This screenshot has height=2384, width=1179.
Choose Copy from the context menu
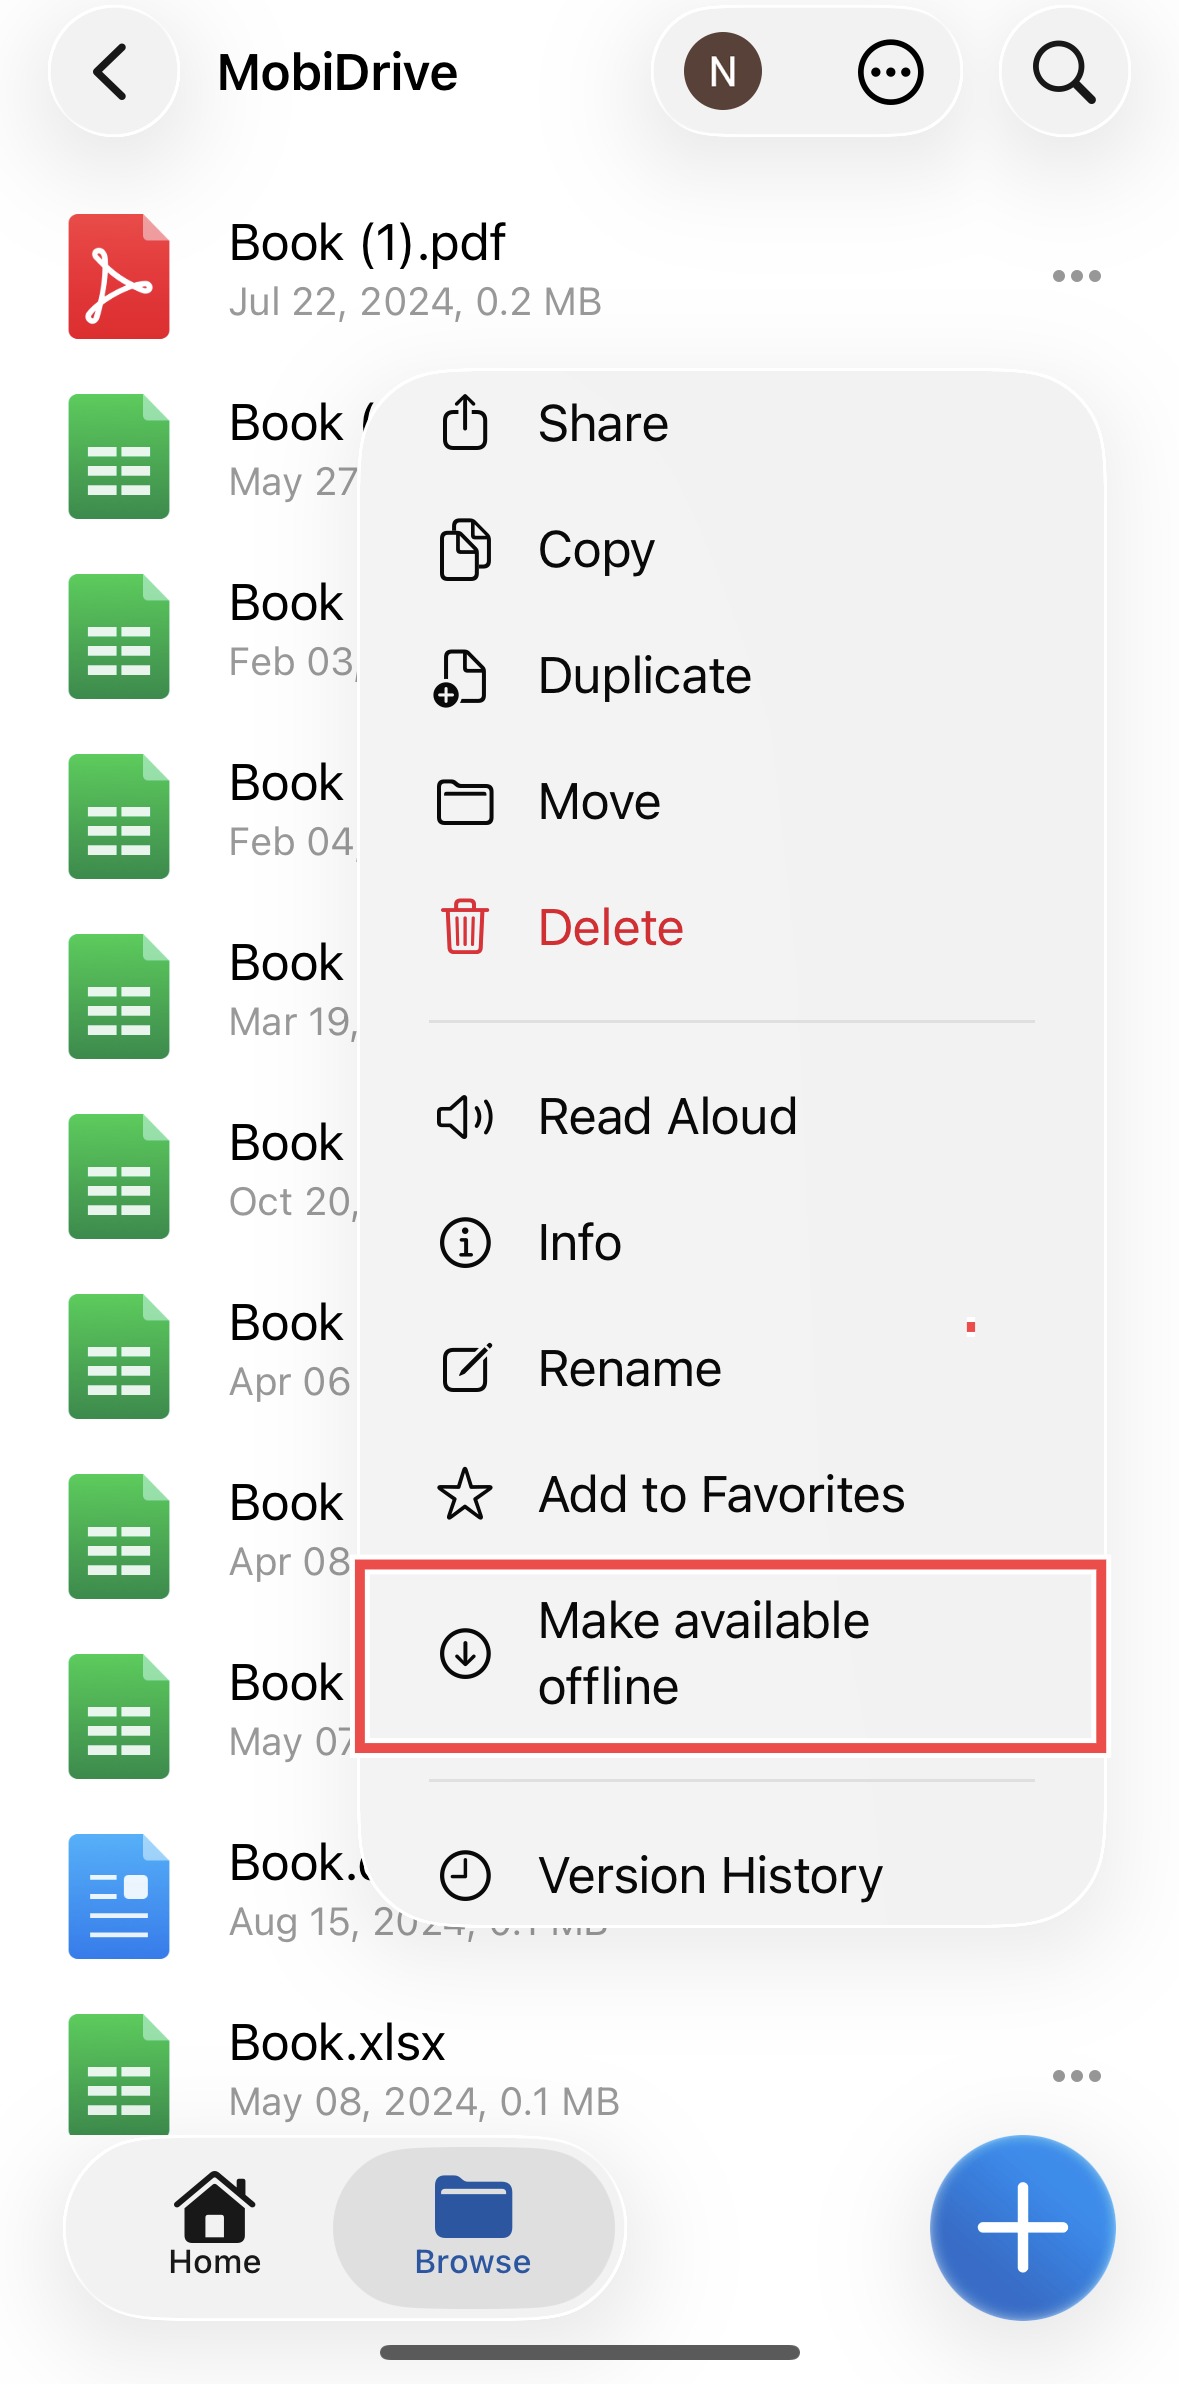[x=732, y=549]
